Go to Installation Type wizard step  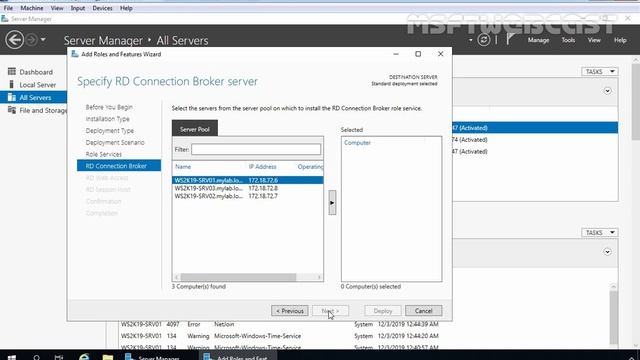click(107, 119)
